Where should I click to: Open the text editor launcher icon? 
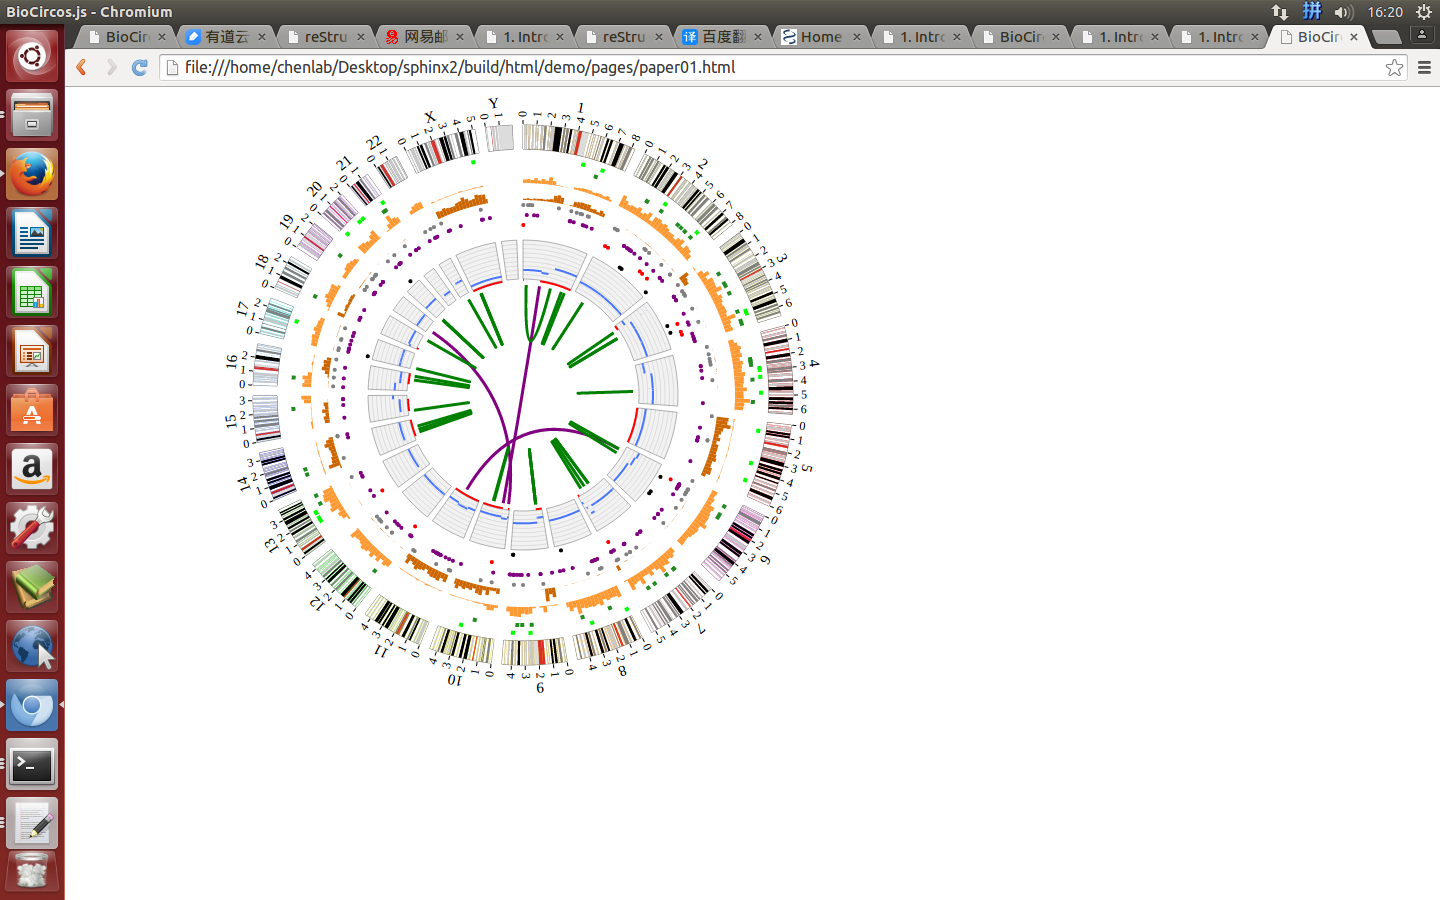coord(32,823)
